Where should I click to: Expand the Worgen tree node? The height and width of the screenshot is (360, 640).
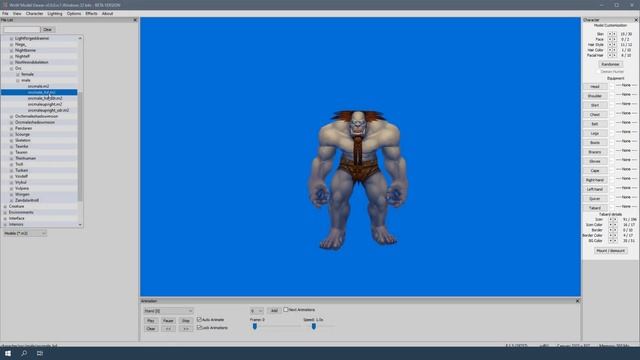coord(11,194)
